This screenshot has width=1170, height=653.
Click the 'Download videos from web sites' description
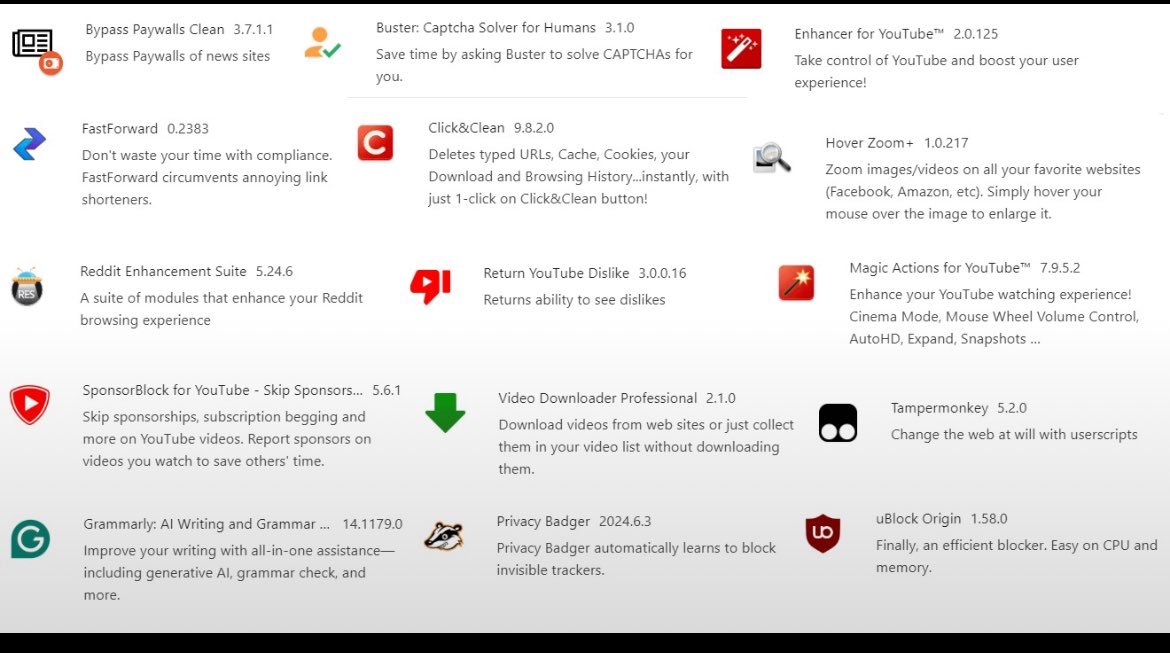coord(646,446)
